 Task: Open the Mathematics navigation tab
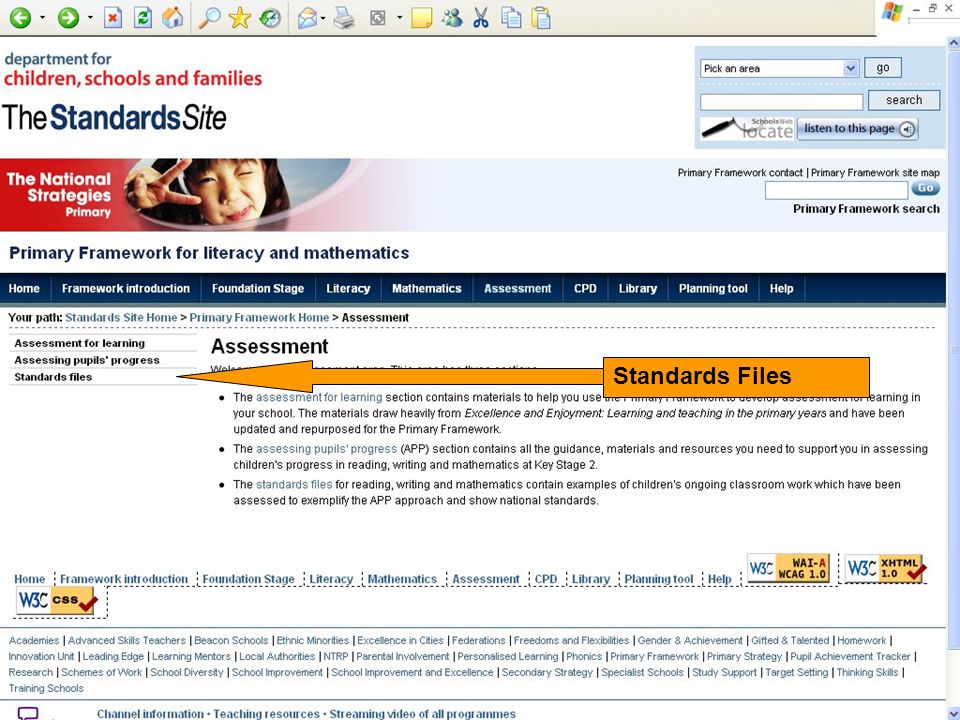(427, 288)
